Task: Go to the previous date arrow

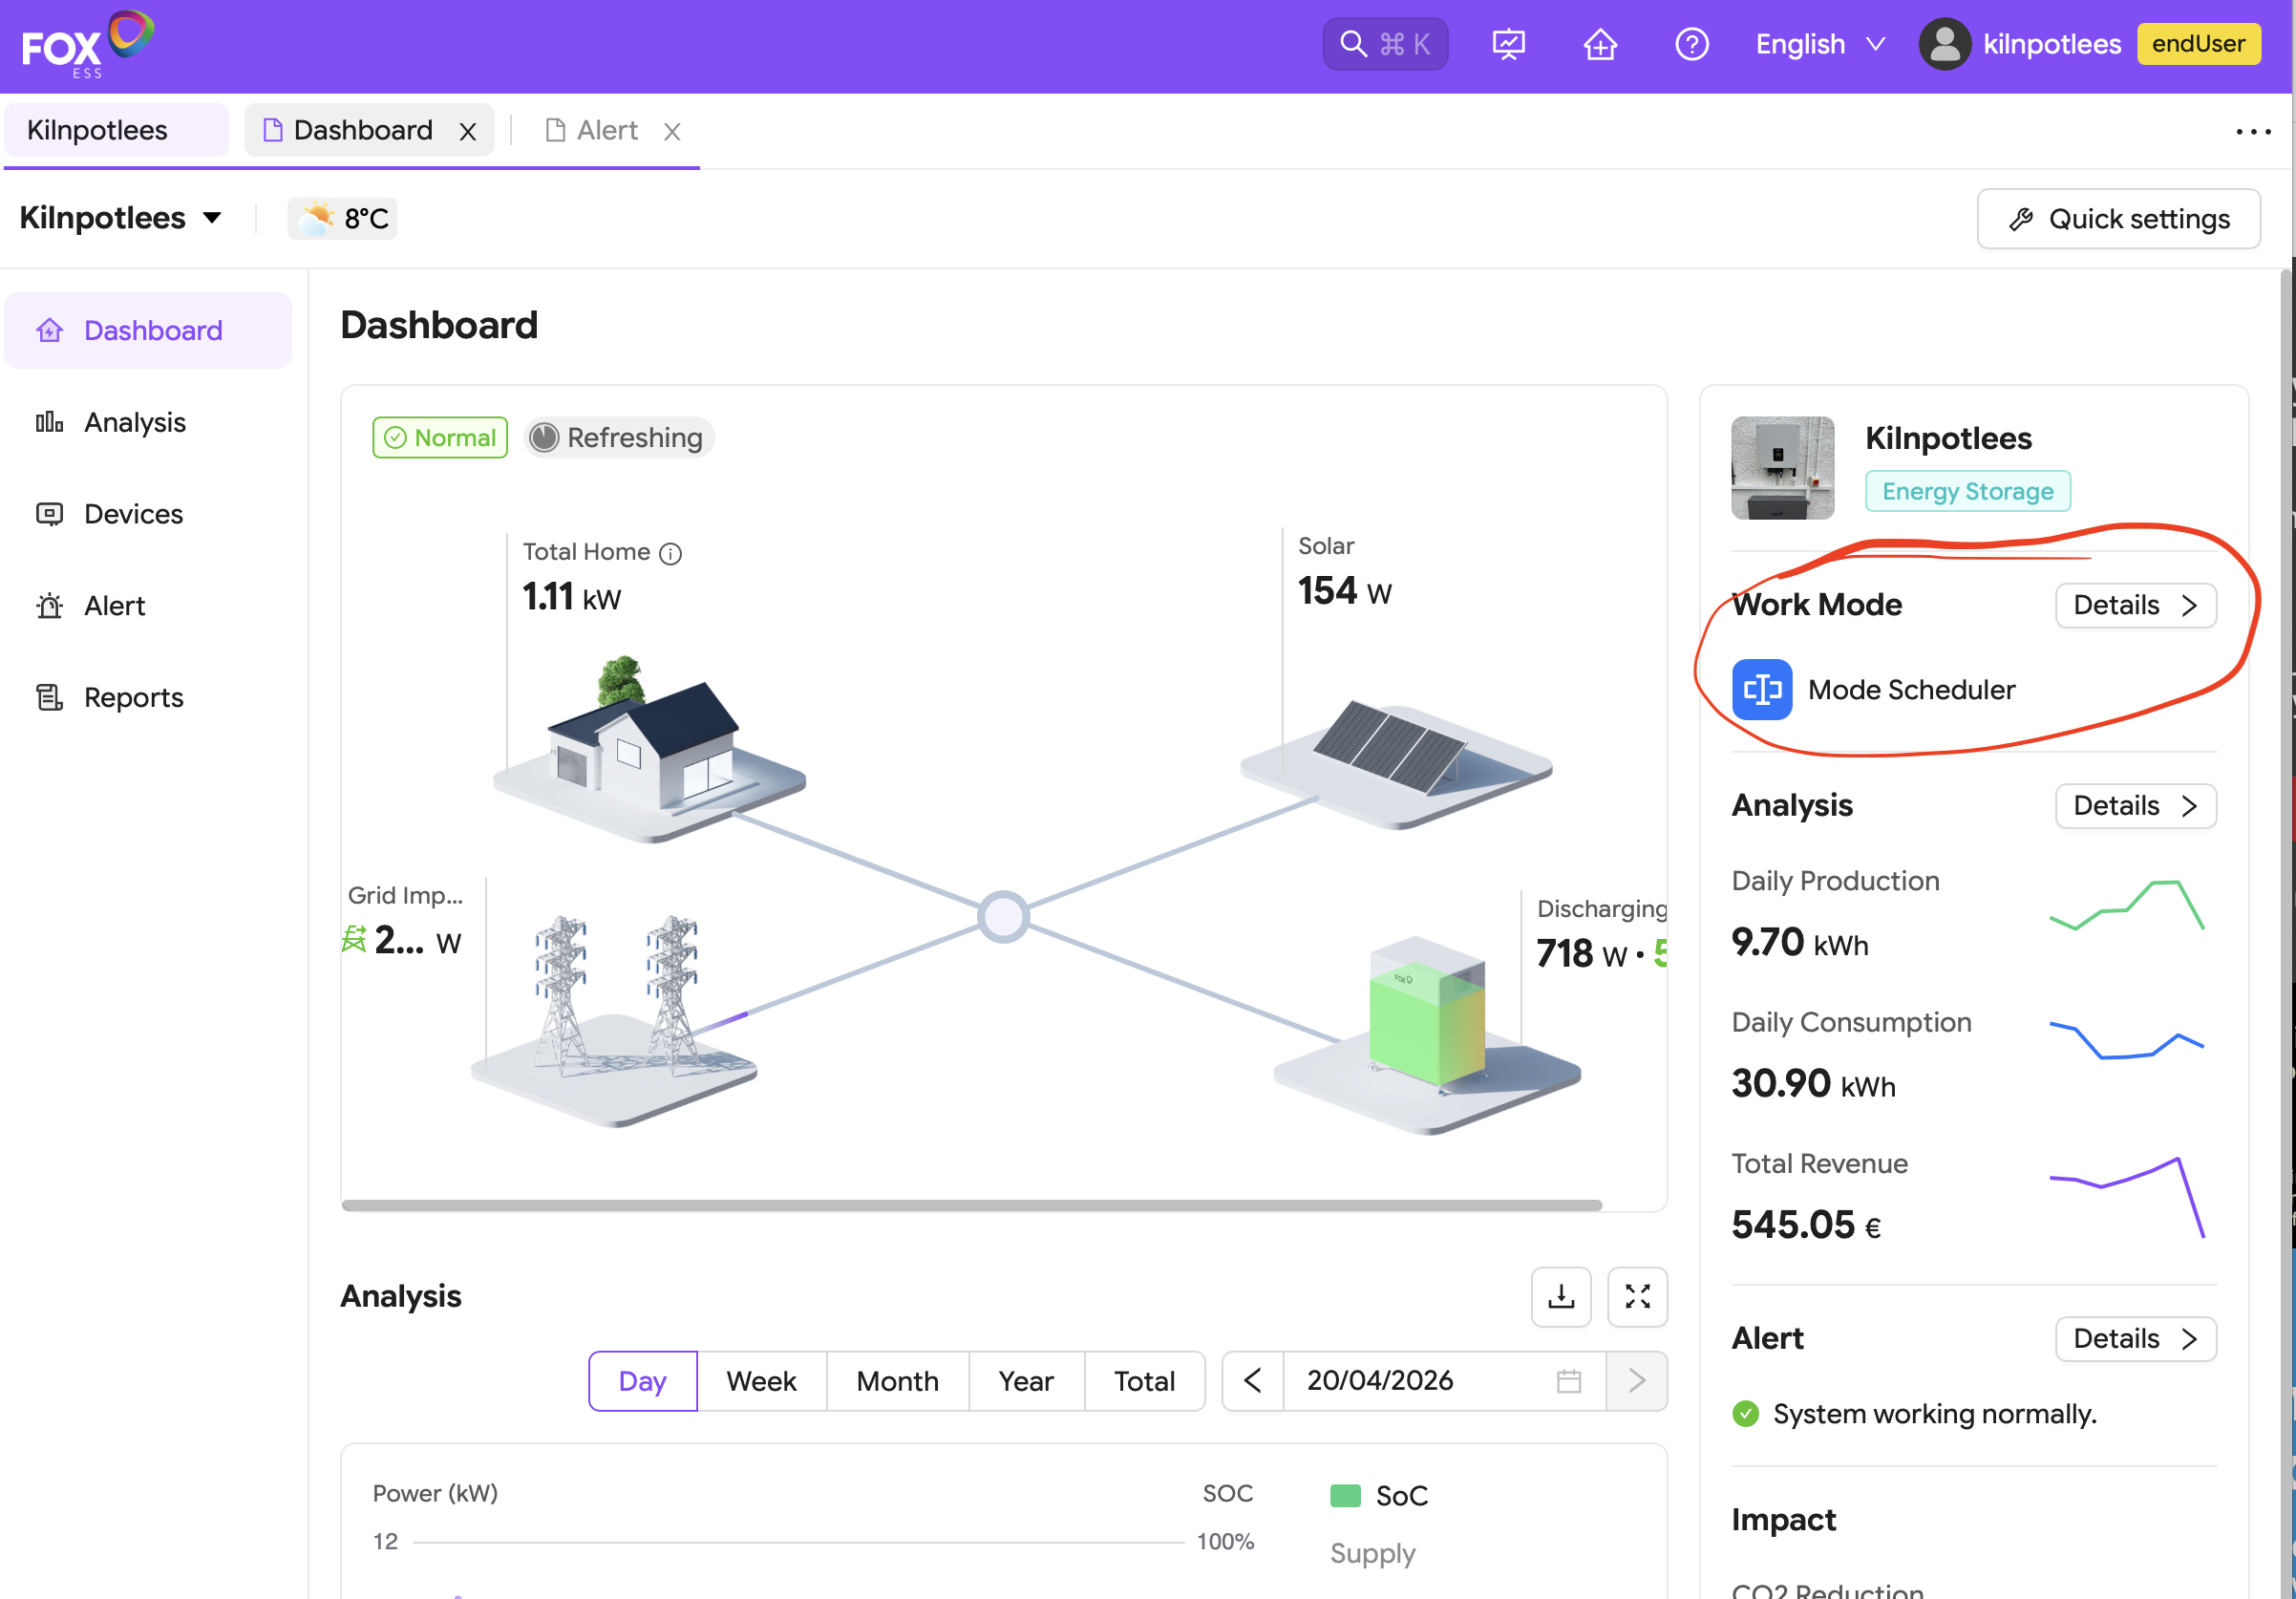Action: [x=1252, y=1381]
